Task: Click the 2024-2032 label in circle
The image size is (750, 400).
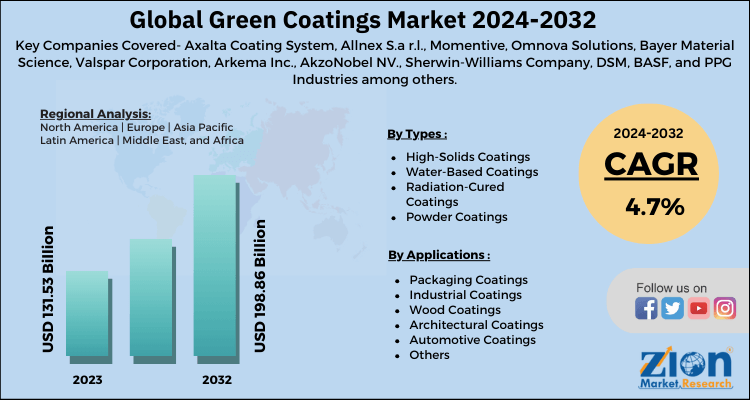Action: tap(648, 133)
